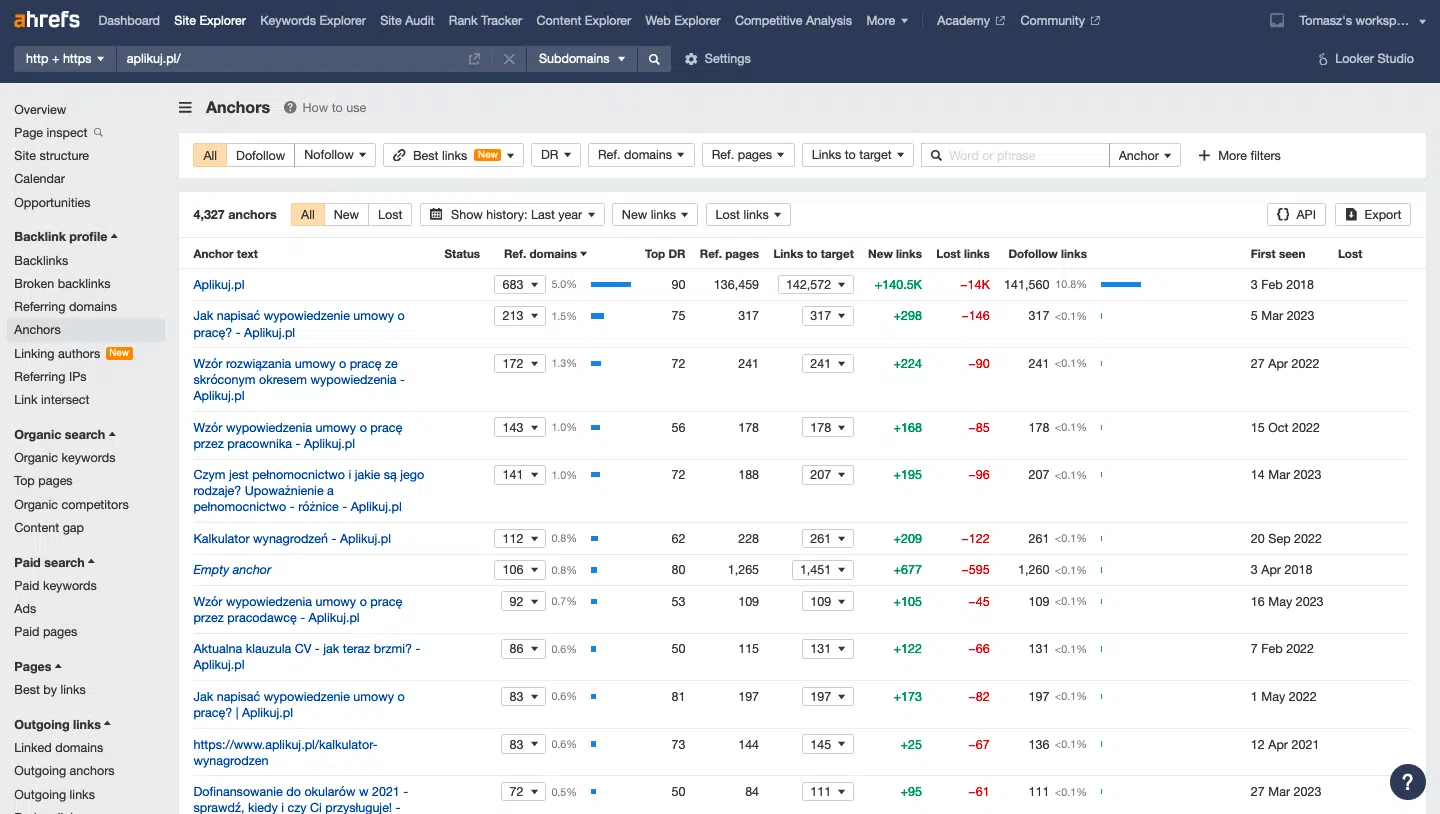The height and width of the screenshot is (814, 1440).
Task: Open Keywords Explorer
Action: (313, 20)
